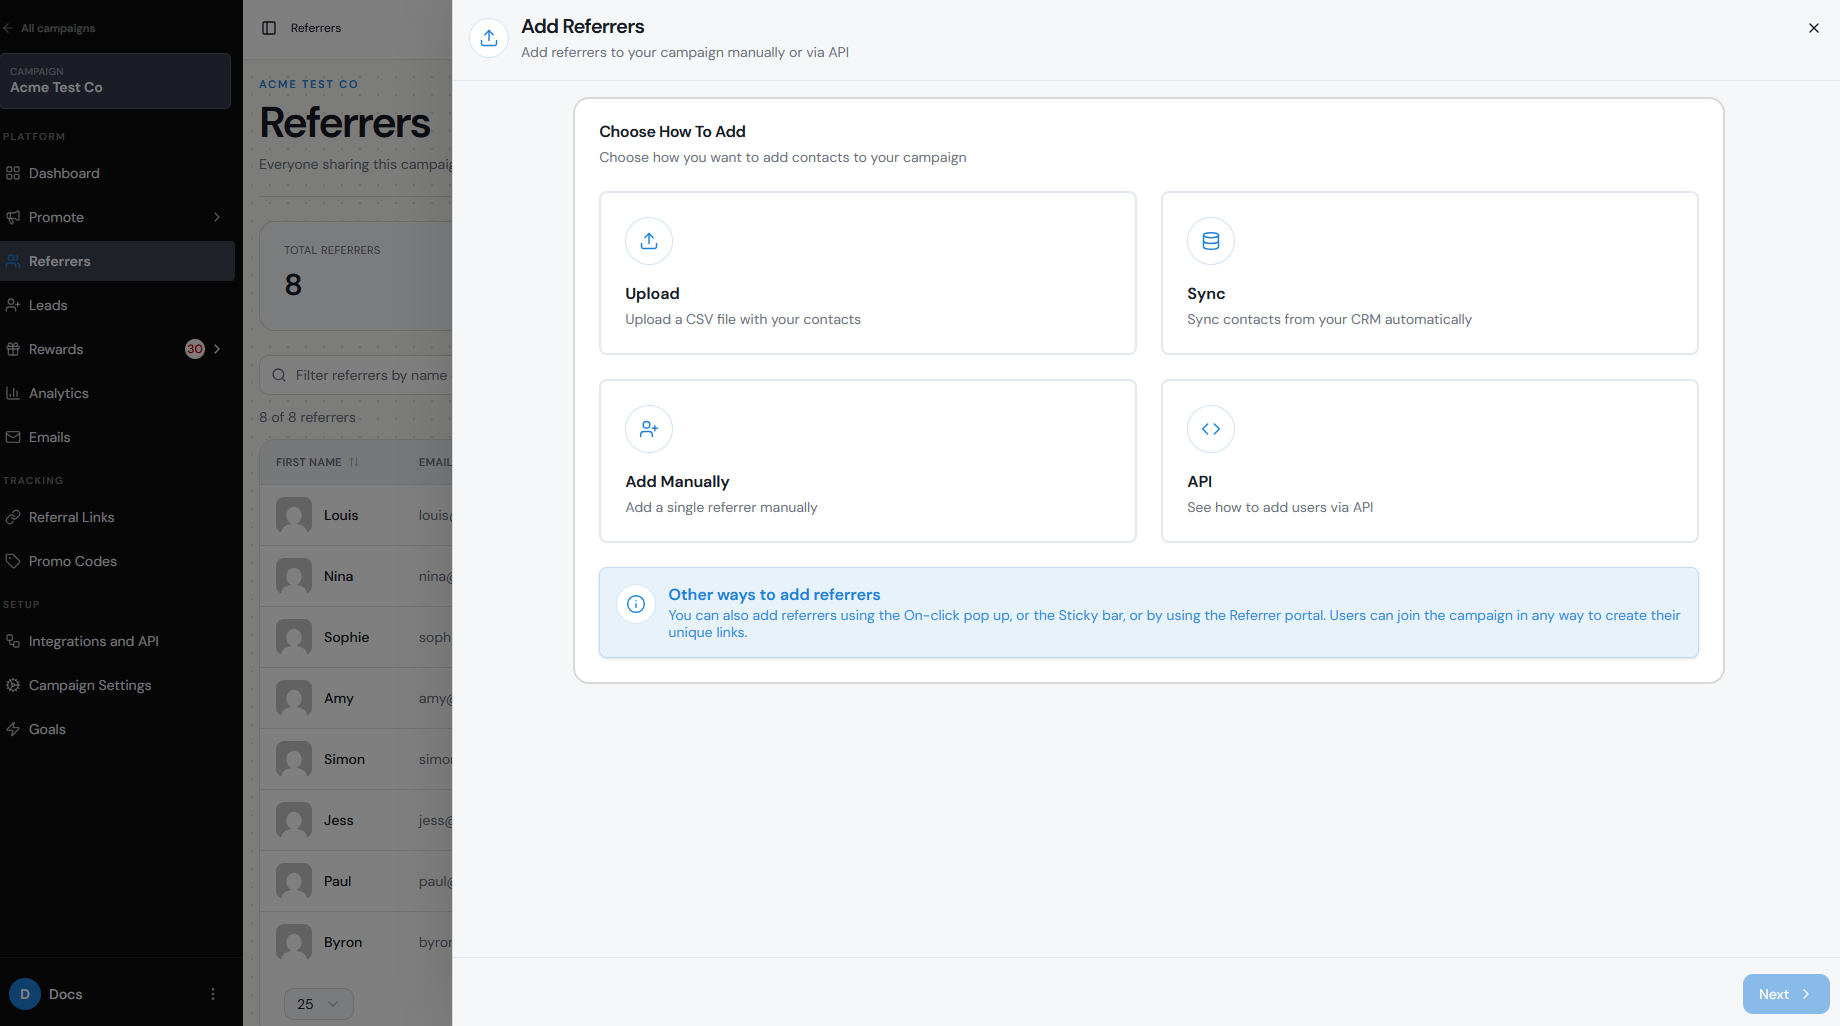The height and width of the screenshot is (1026, 1840).
Task: Click the Referrers breadcrumb text
Action: click(316, 28)
